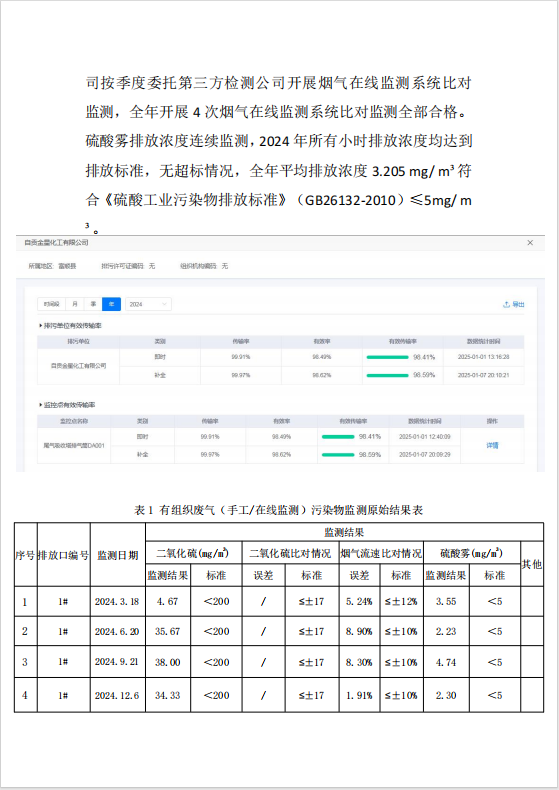Image resolution: width=559 pixels, height=790 pixels.
Task: Click the 排污单位 column header
Action: pyautogui.click(x=79, y=342)
